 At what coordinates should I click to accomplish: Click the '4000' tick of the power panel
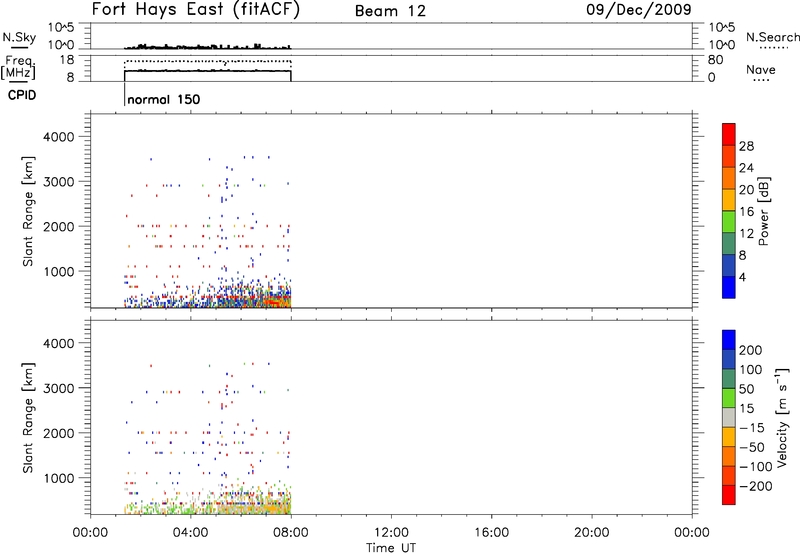click(x=59, y=137)
